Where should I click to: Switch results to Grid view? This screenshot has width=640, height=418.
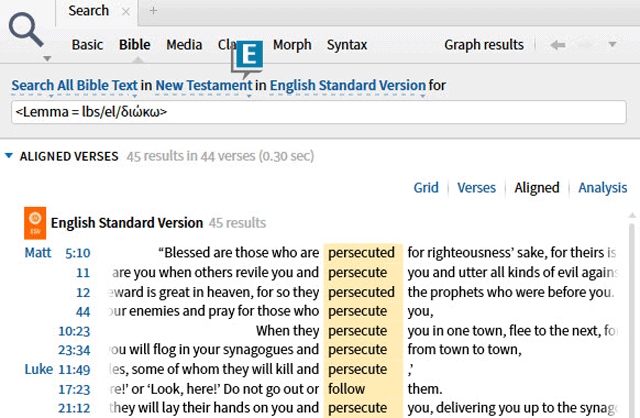[426, 188]
